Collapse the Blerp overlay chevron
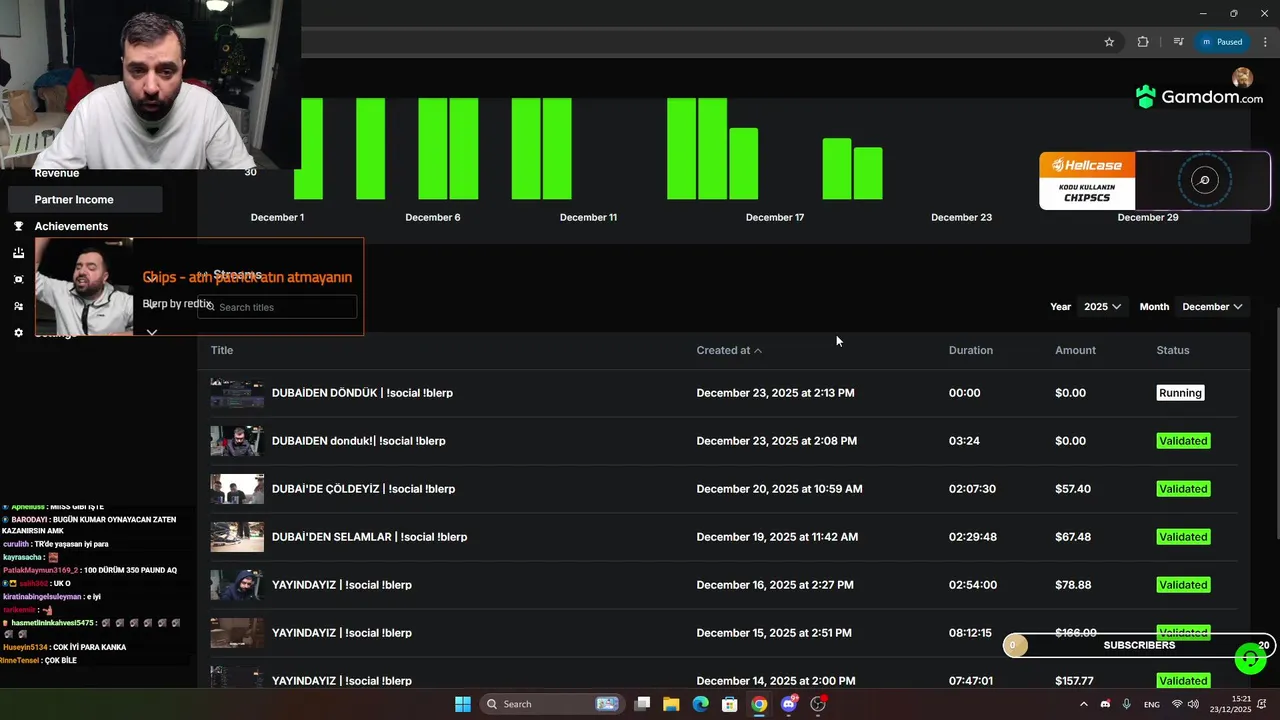The image size is (1280, 720). point(152,332)
